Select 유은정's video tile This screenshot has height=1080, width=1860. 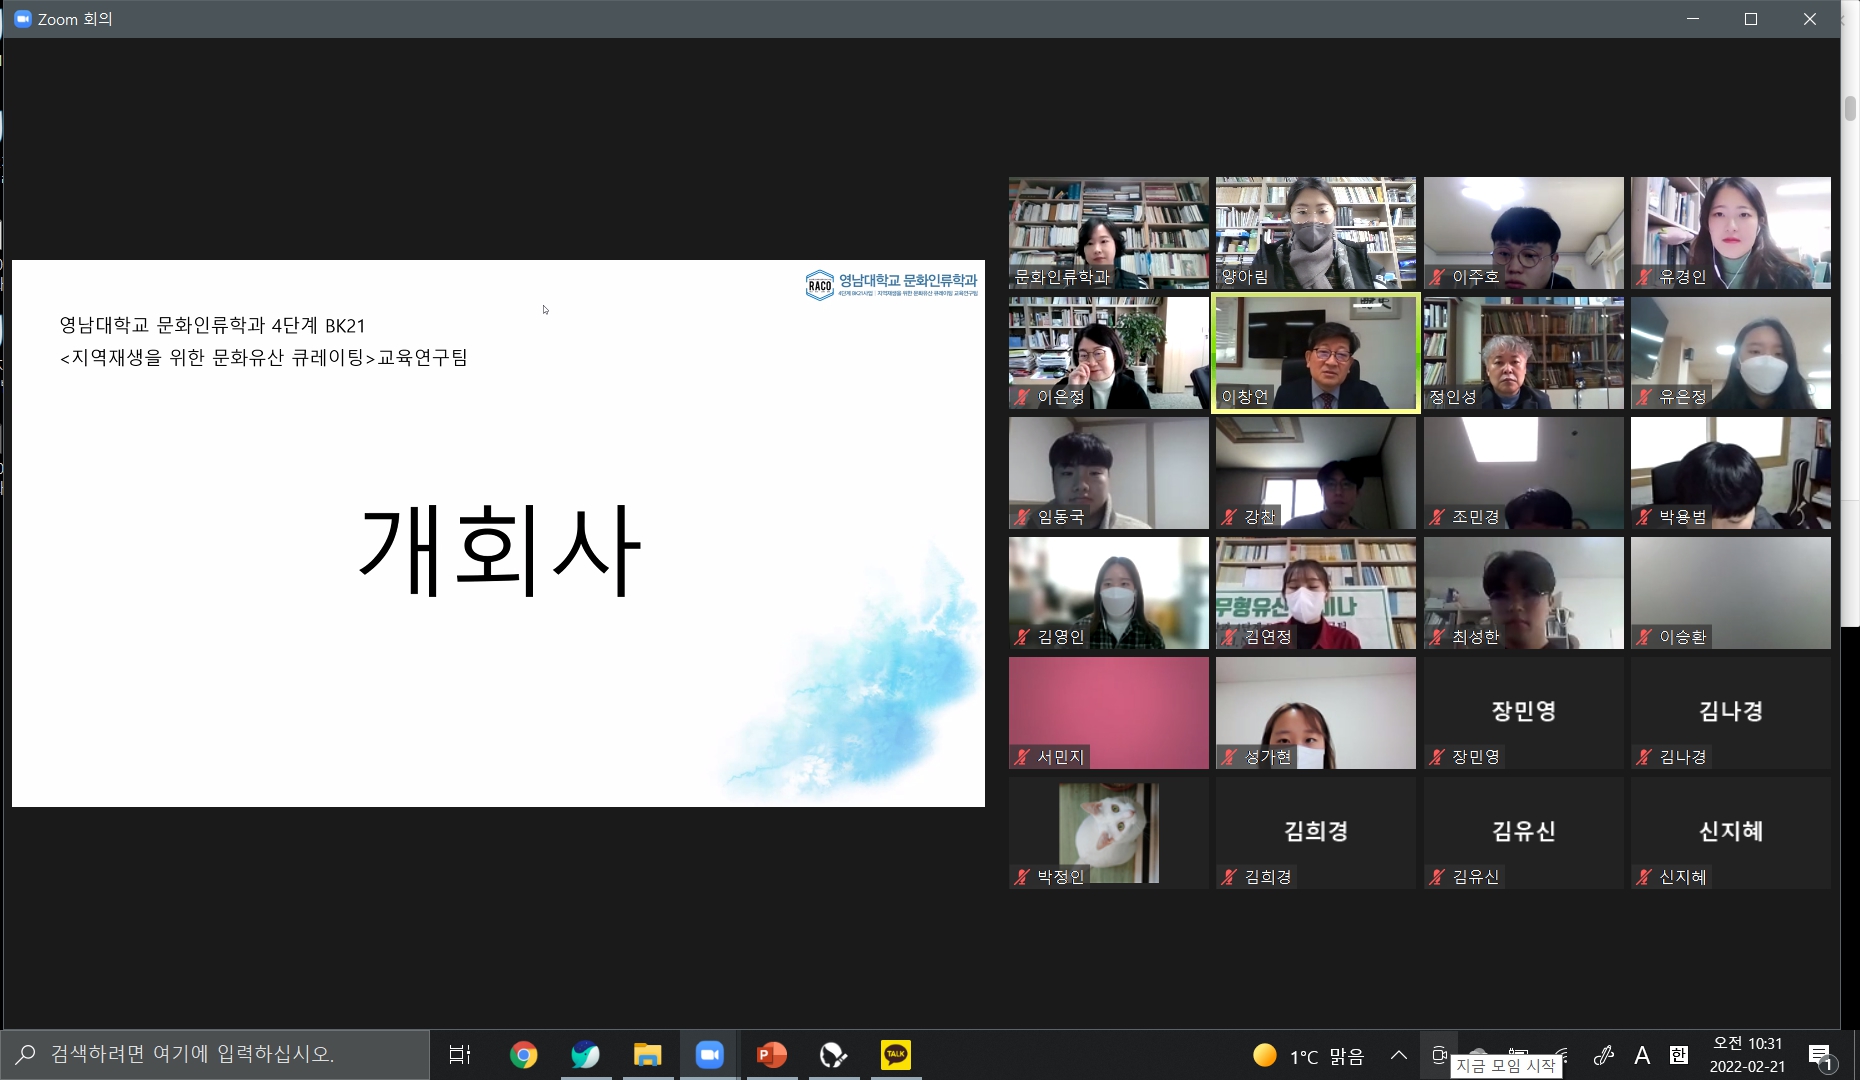click(1730, 353)
